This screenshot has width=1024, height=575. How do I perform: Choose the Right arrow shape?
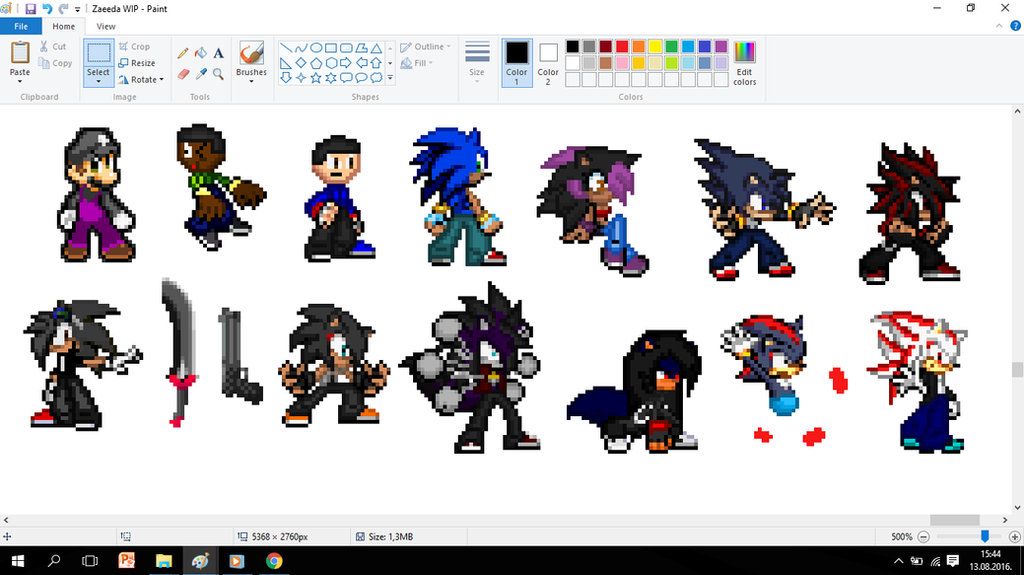[x=346, y=63]
